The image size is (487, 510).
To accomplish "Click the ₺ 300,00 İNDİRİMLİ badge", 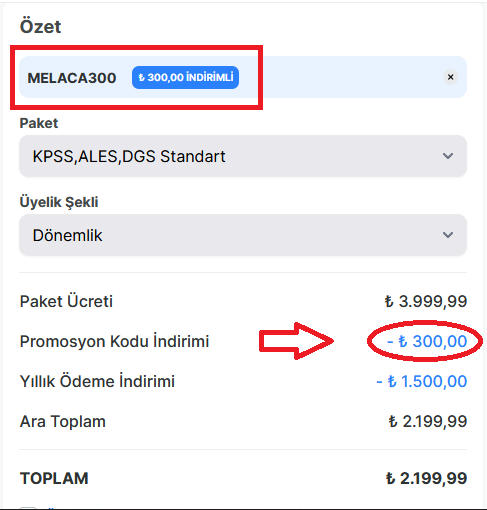I will point(185,77).
